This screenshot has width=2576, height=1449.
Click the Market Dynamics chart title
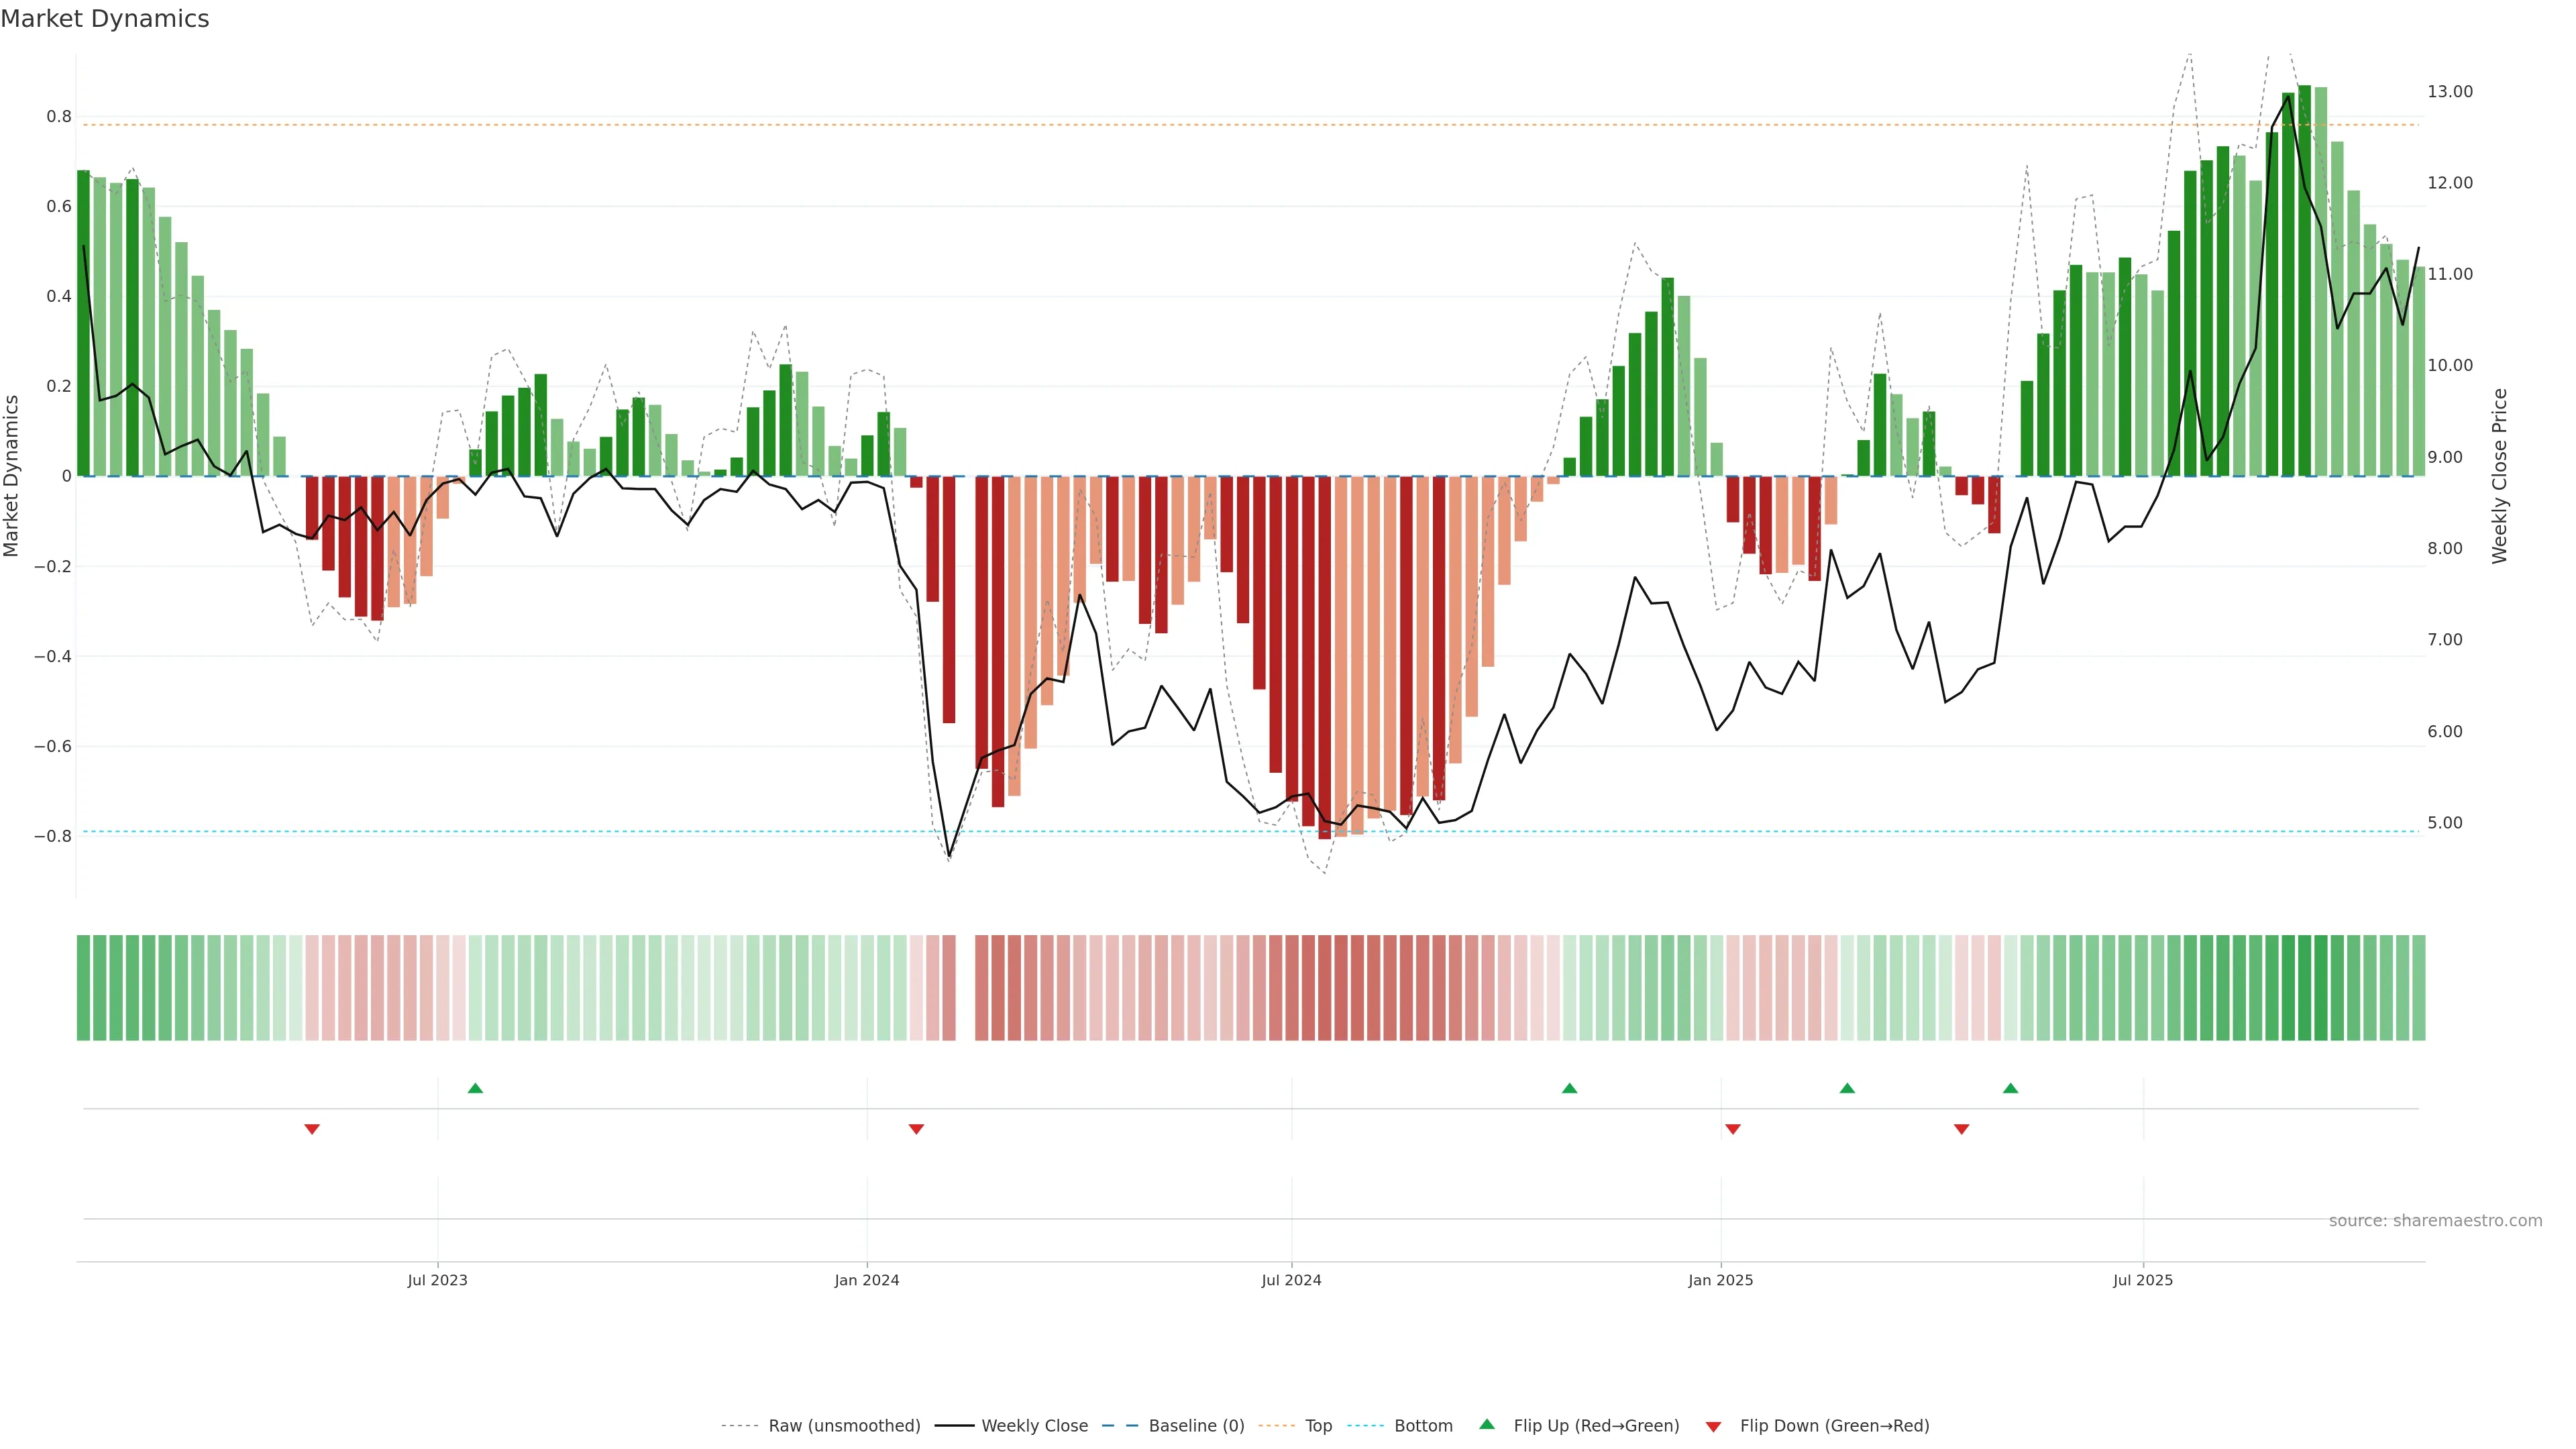(x=105, y=19)
